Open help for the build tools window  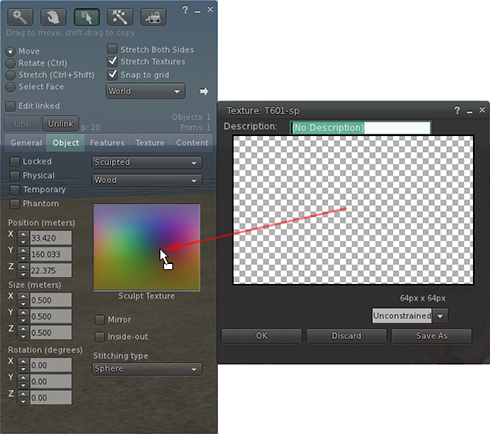(185, 10)
